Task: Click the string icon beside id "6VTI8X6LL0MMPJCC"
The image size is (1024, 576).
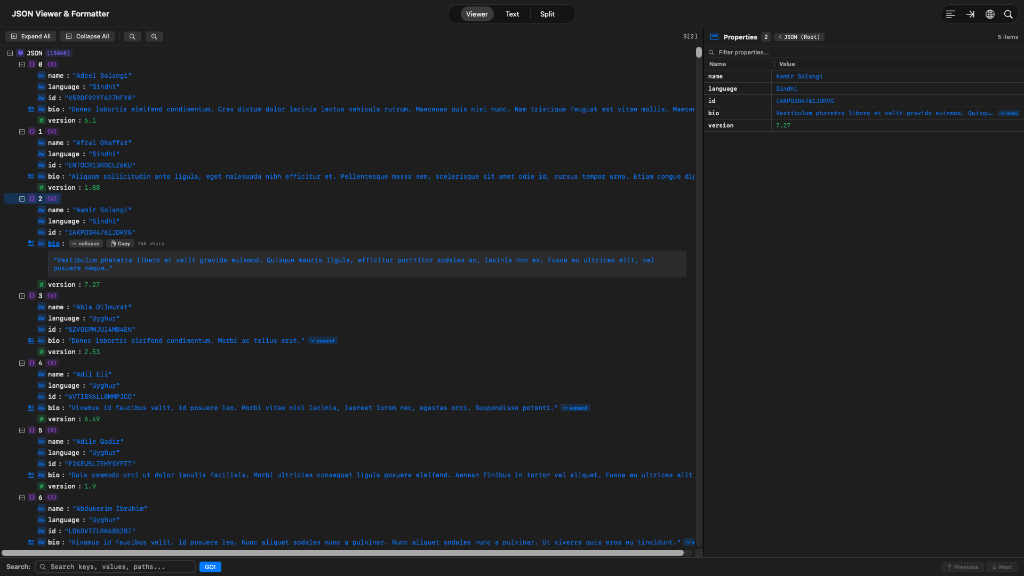Action: (41, 396)
